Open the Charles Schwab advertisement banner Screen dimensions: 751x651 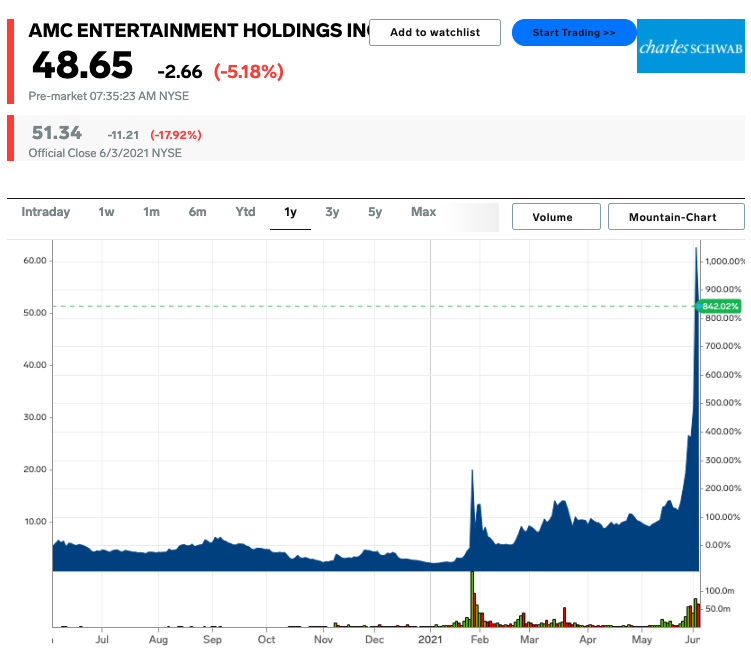tap(691, 46)
